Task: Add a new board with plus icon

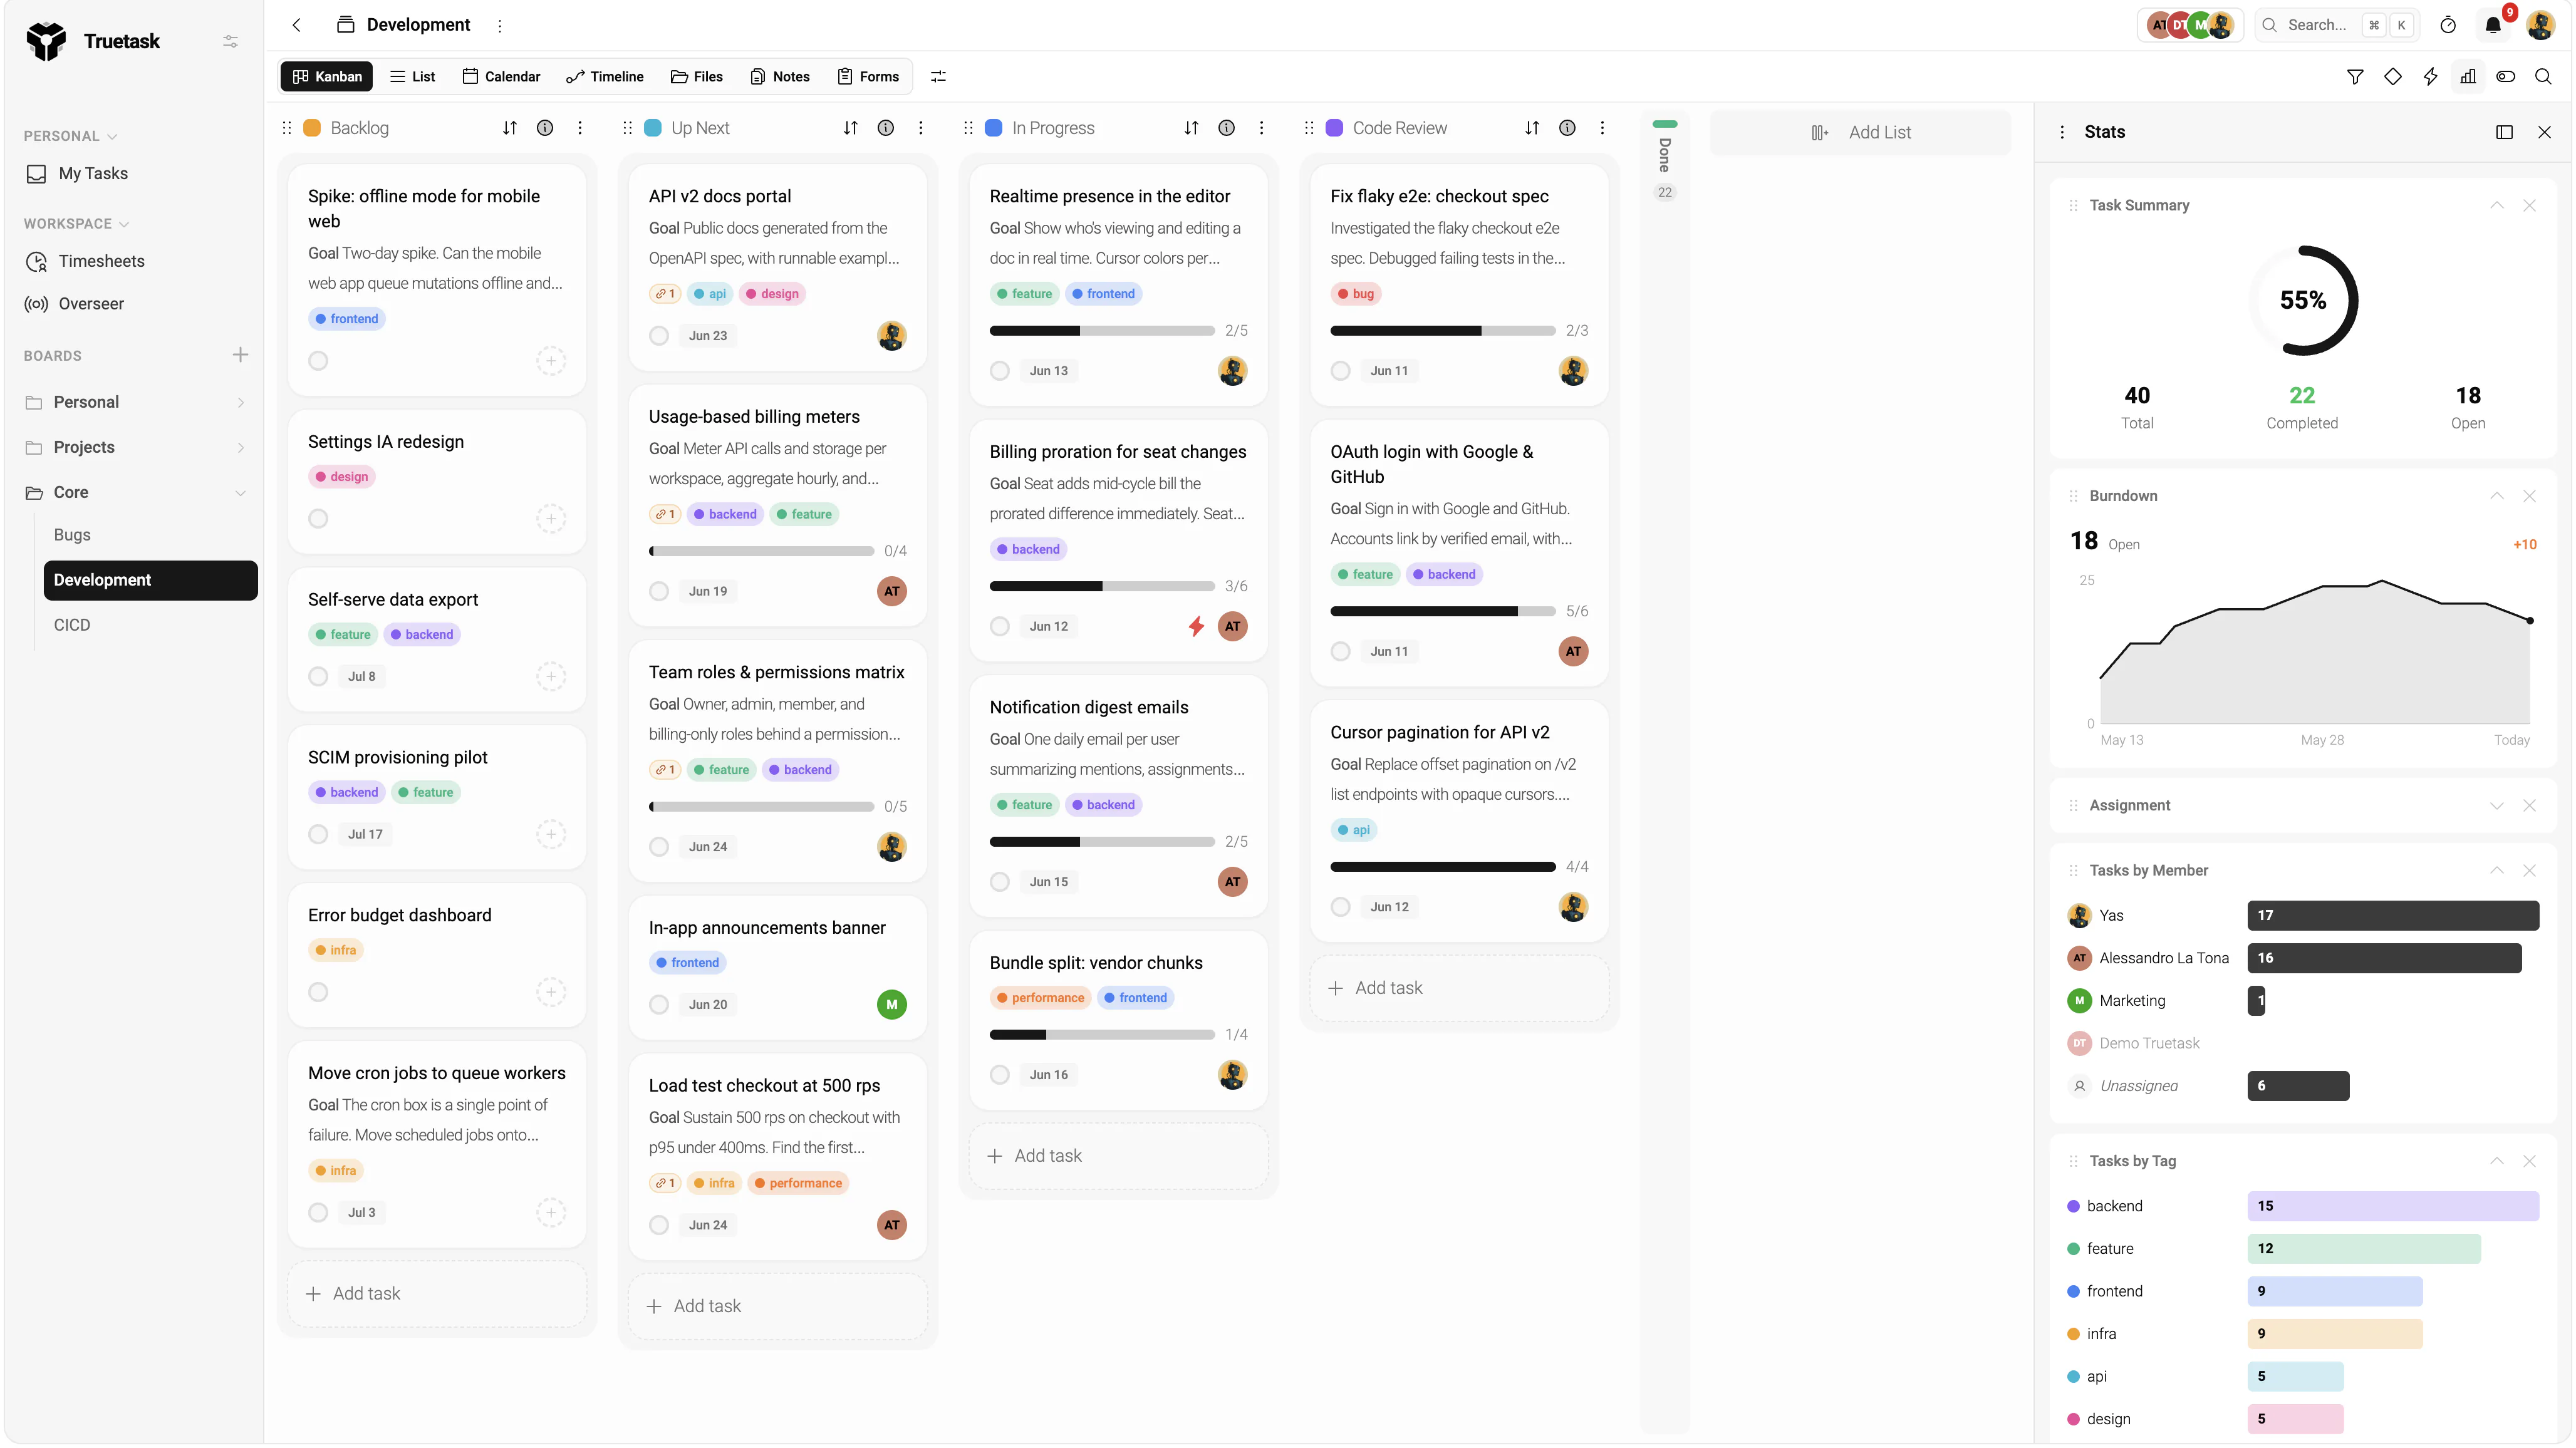Action: pos(240,355)
